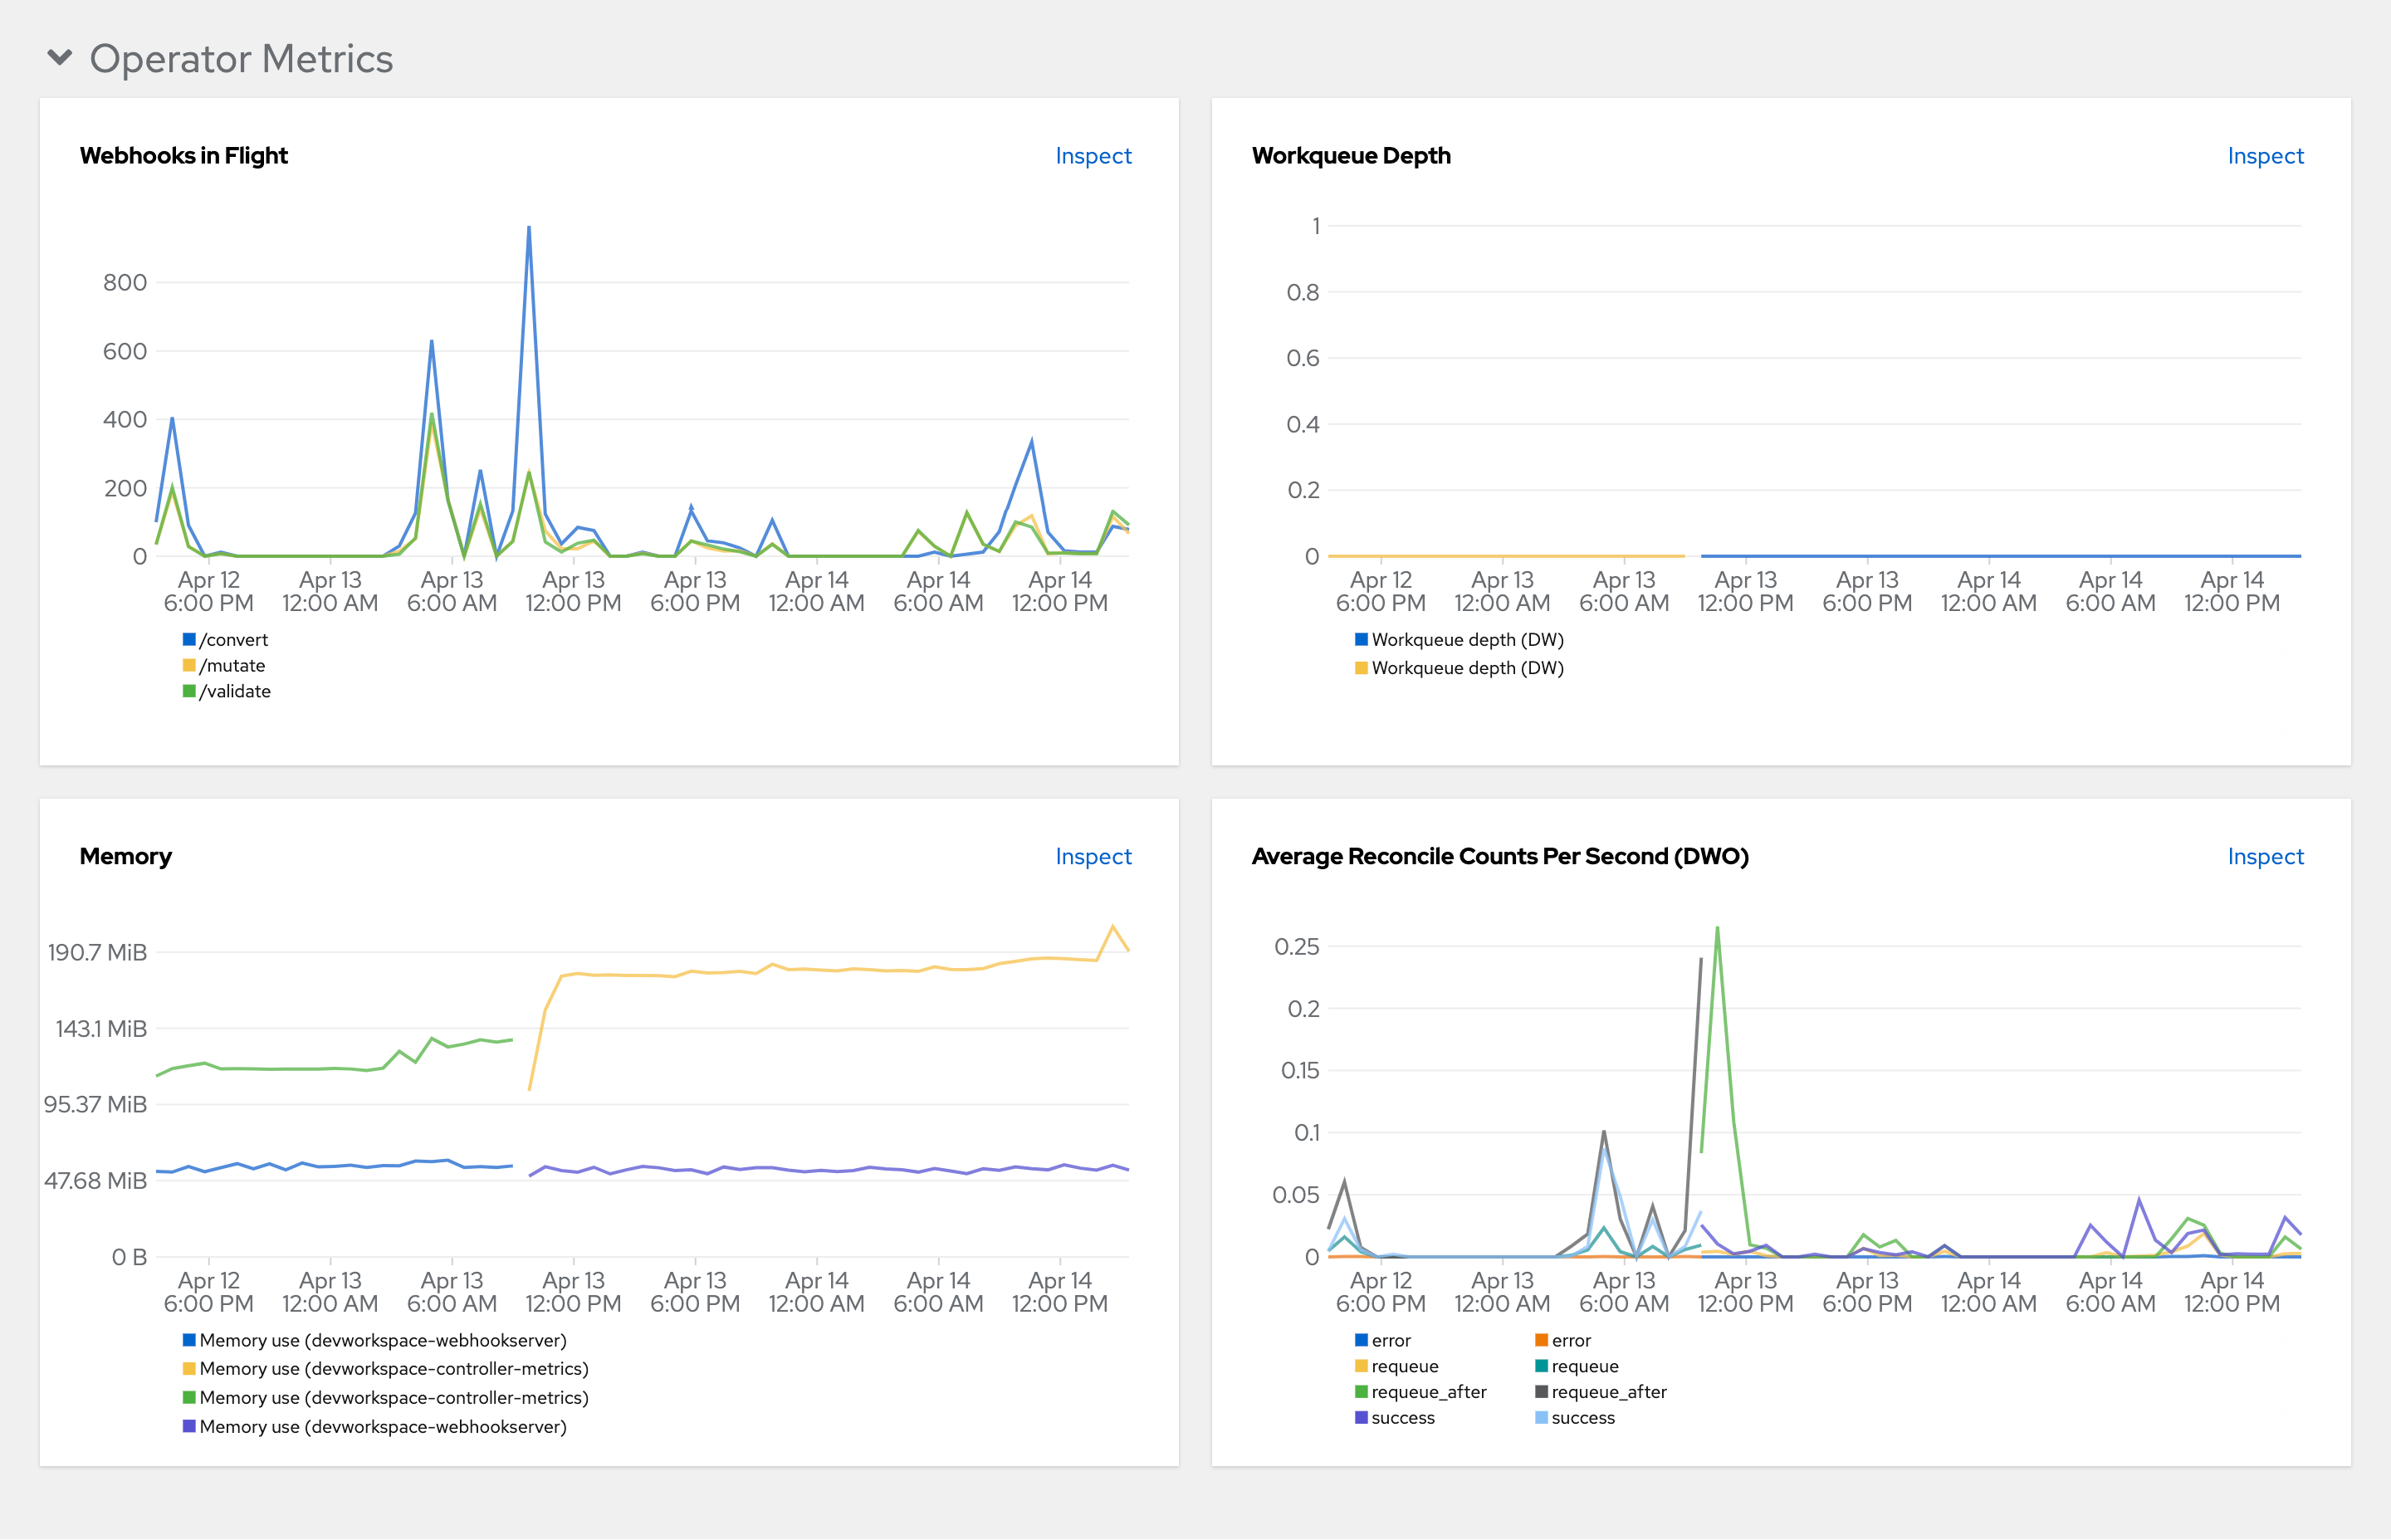Viewport: 2391px width, 1540px height.
Task: Toggle the teal requeue series in reconcile legend
Action: 1583,1365
